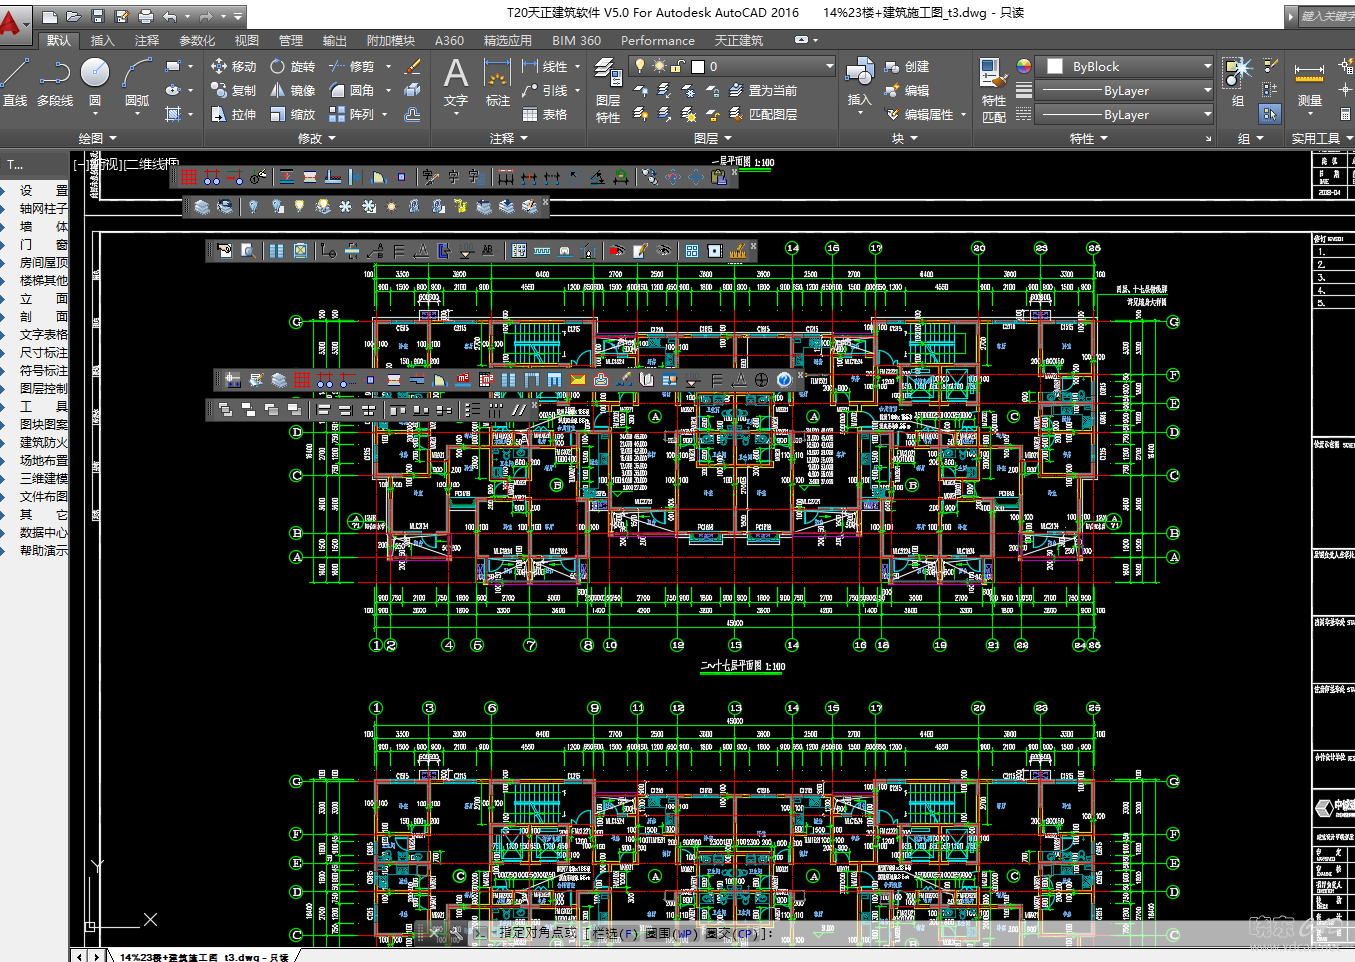The image size is (1355, 962).
Task: Click the Plot printer icon in quick access
Action: tap(145, 16)
